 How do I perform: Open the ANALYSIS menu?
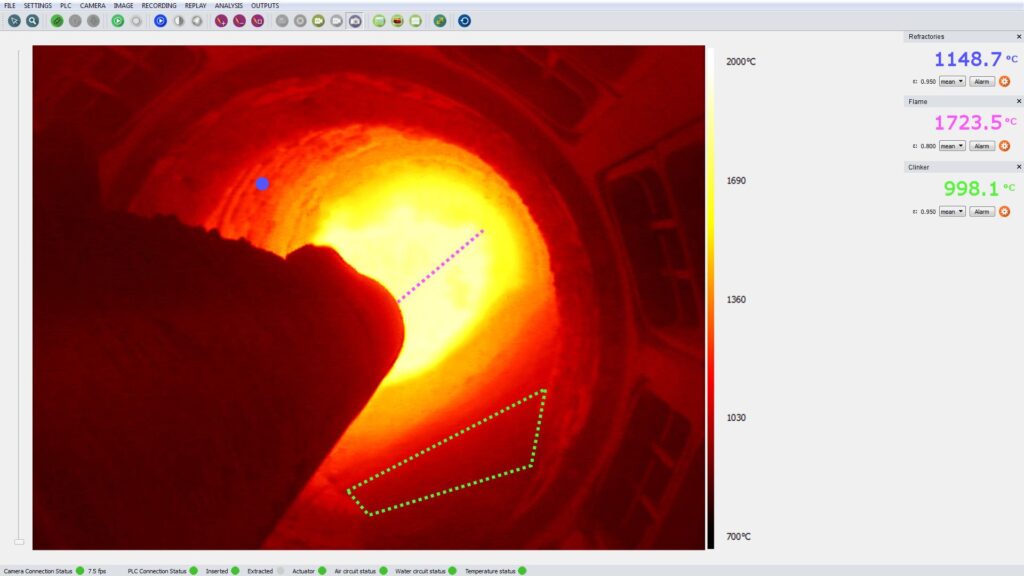tap(229, 5)
